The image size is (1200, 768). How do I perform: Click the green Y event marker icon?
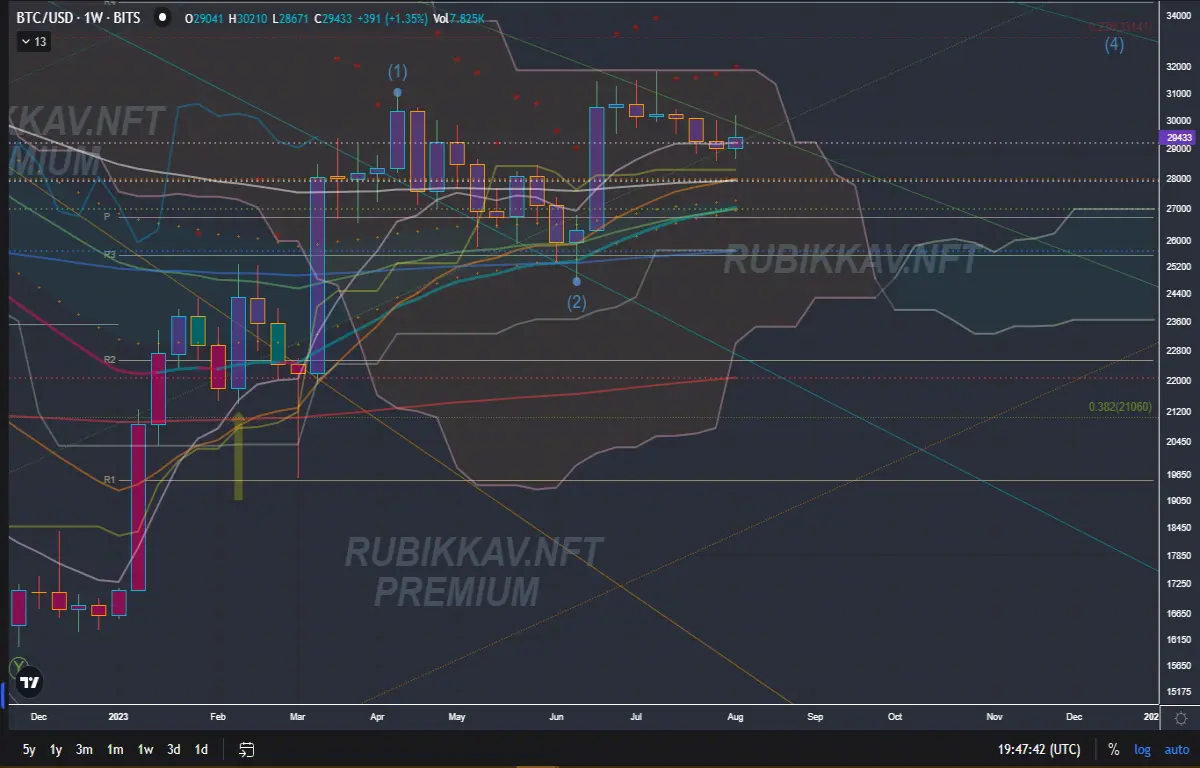(17, 666)
